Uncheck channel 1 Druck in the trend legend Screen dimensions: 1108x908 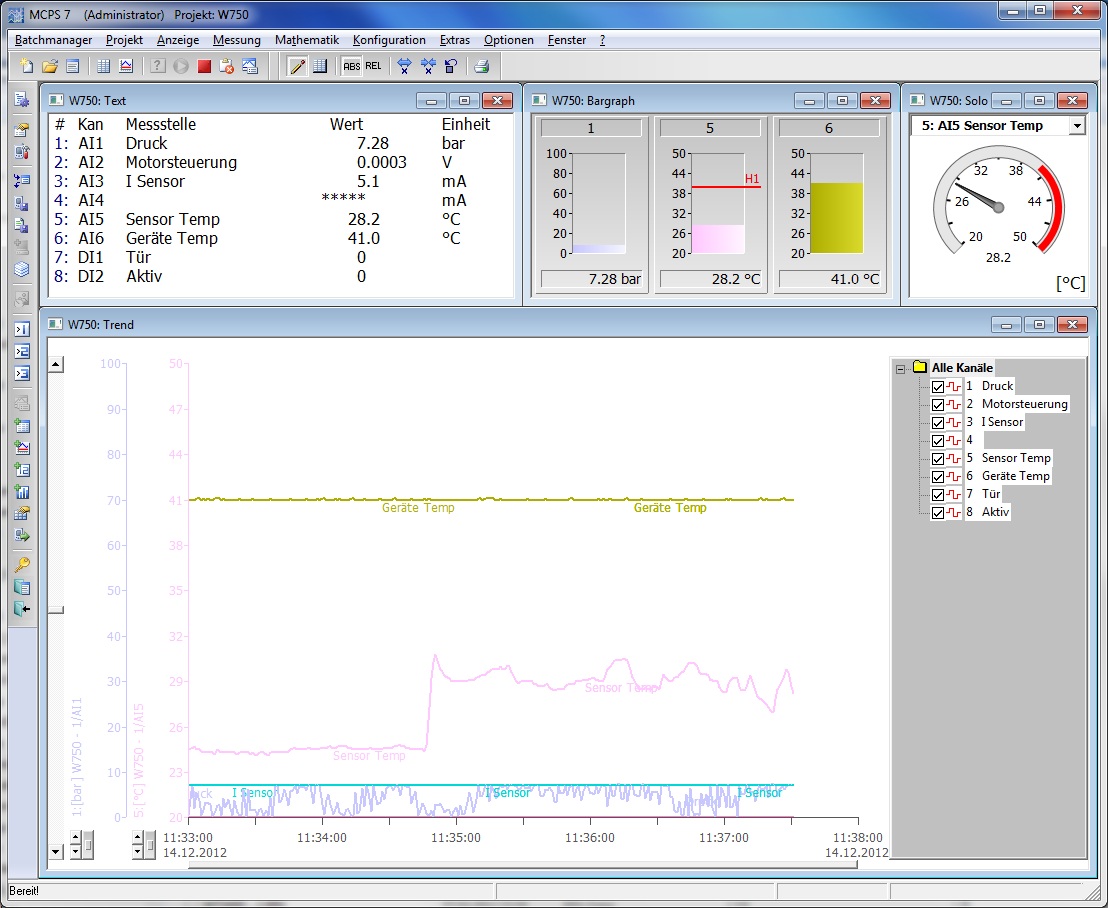937,386
